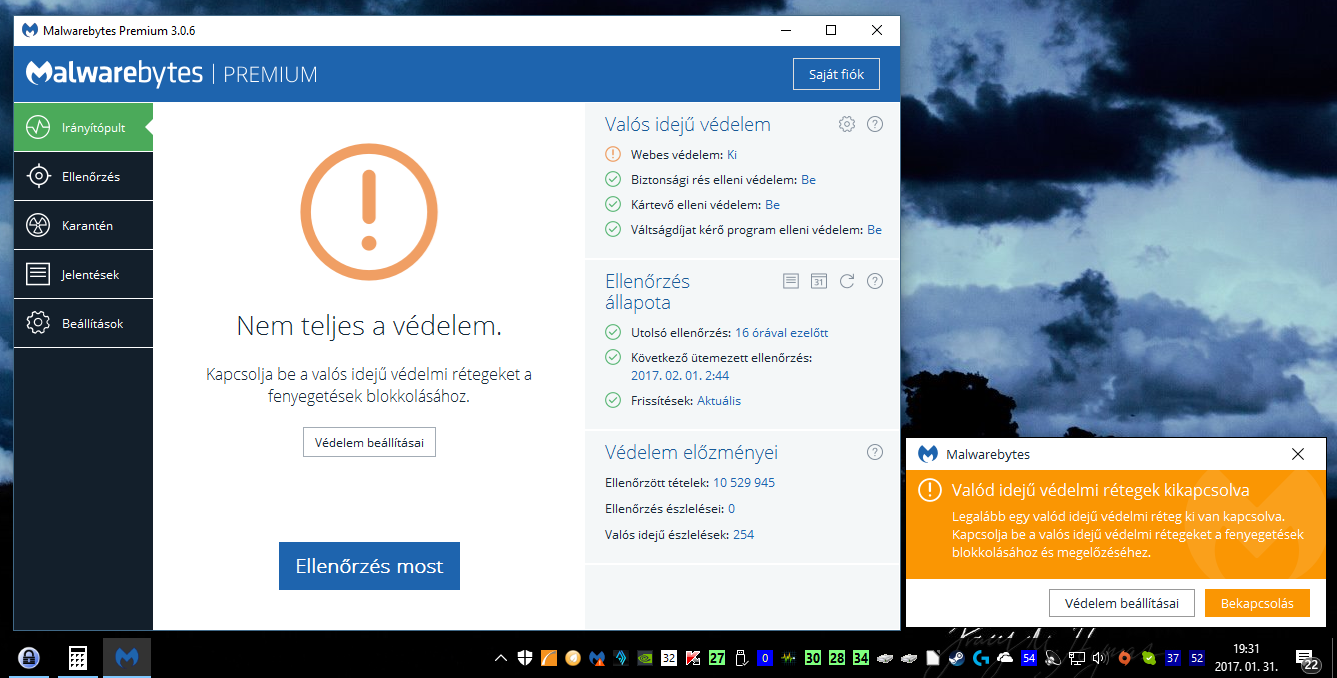Image resolution: width=1337 pixels, height=678 pixels.
Task: Click the scan detections value 0
Action: (x=731, y=509)
